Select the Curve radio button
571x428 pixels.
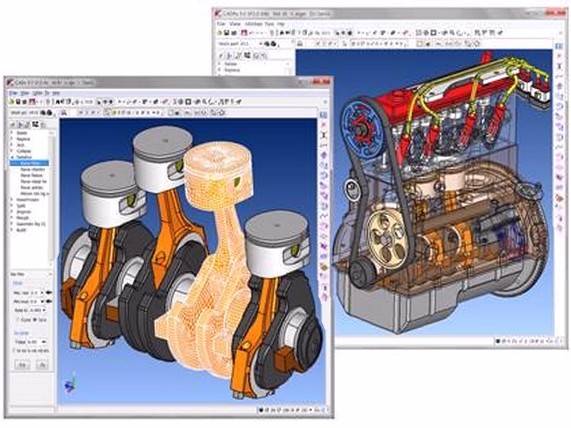coord(17,319)
